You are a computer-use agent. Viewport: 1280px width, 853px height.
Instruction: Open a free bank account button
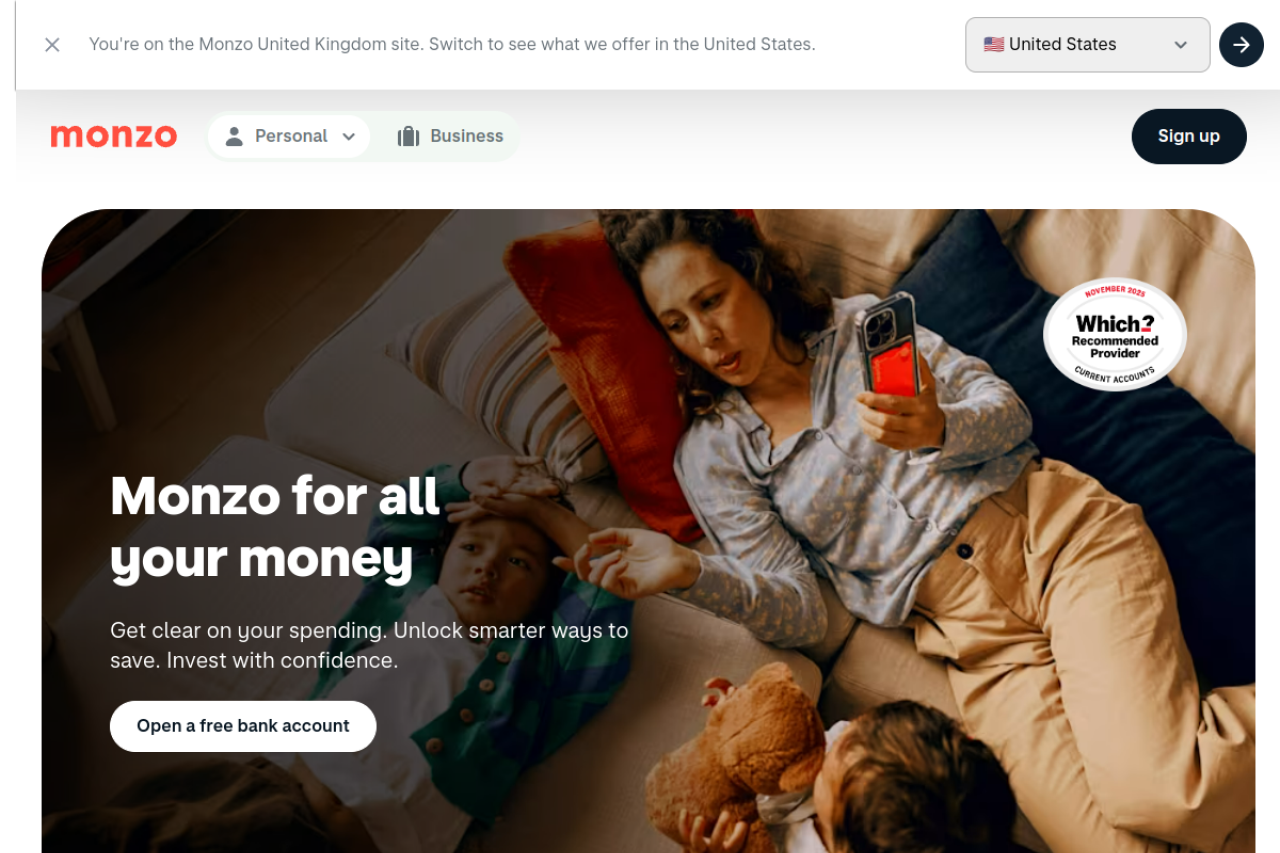(243, 726)
